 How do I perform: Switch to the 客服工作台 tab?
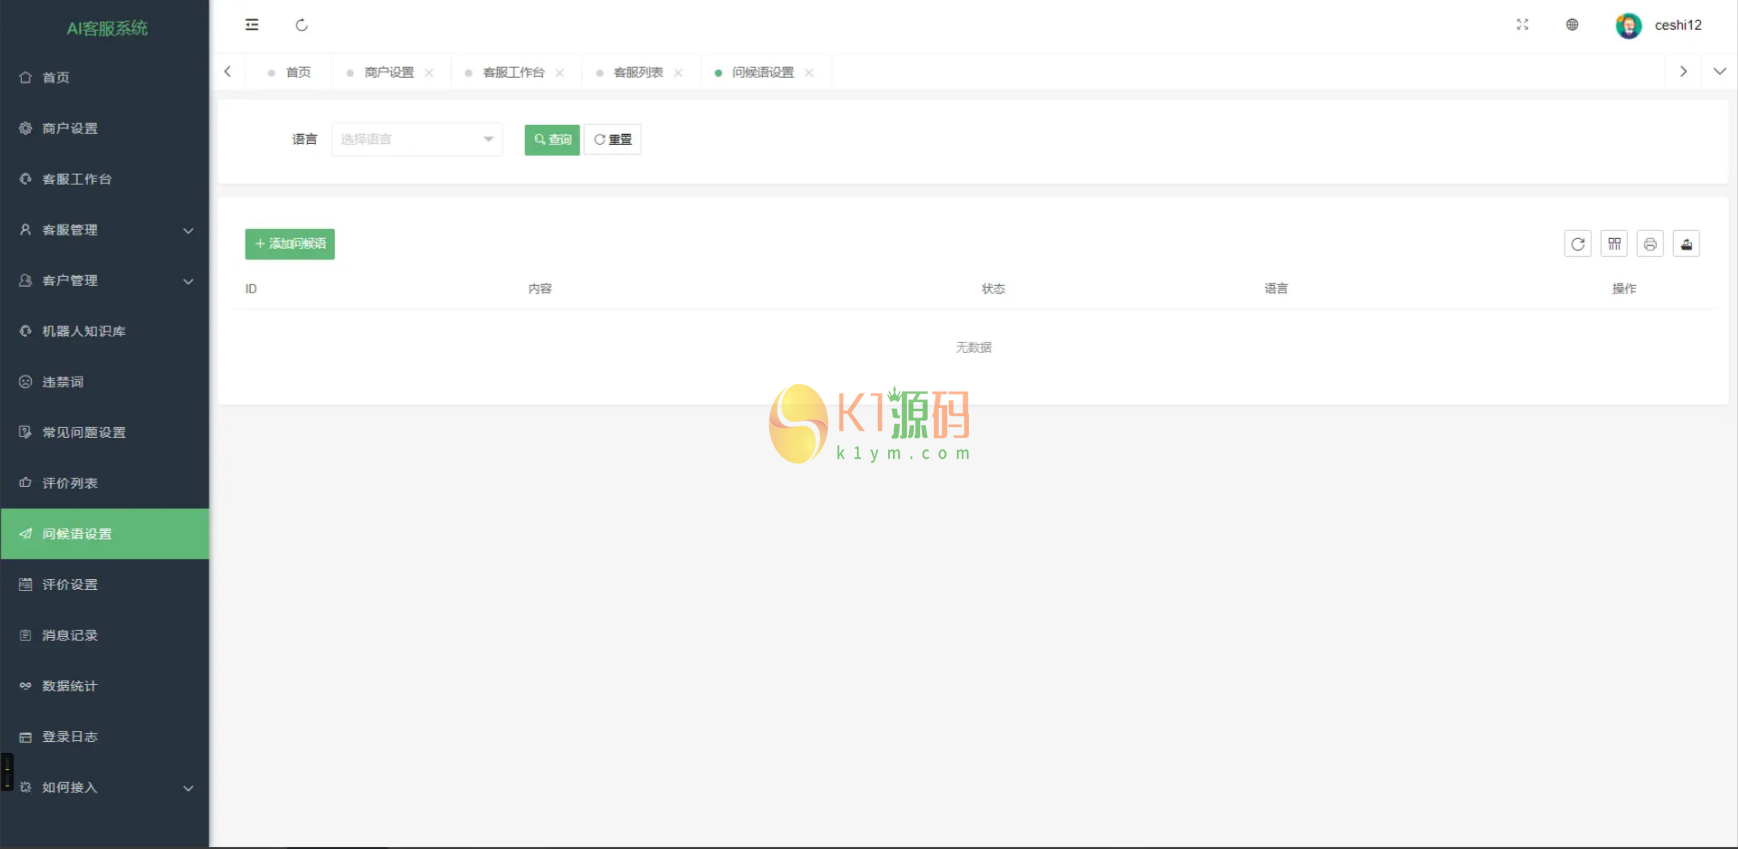coord(513,72)
